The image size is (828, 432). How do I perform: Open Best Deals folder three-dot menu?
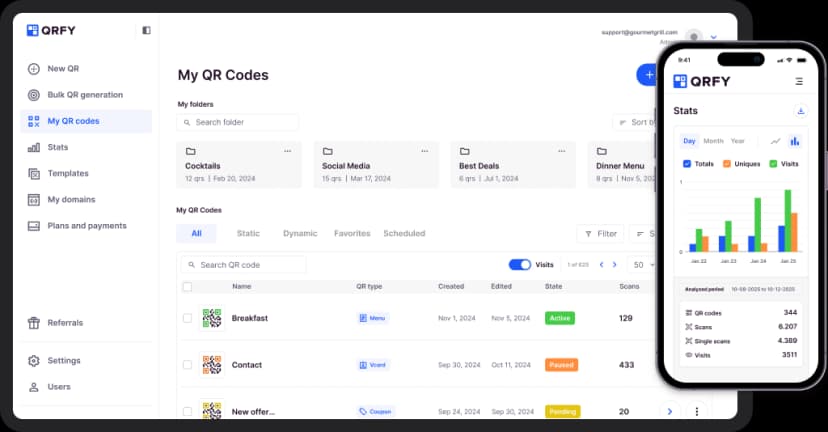click(x=561, y=151)
